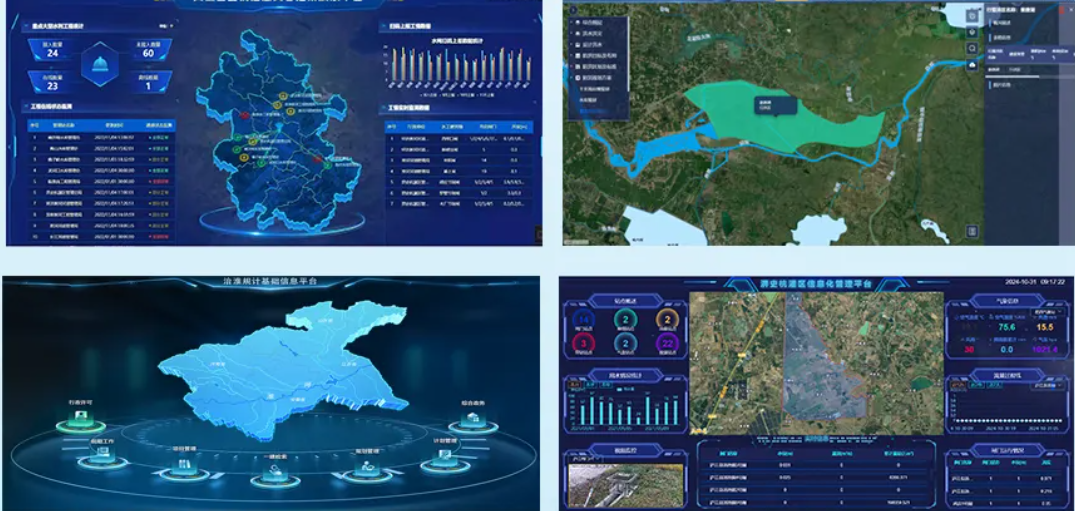Image resolution: width=1075 pixels, height=511 pixels.
Task: Click cloud icon on satellite map toolbar
Action: tap(972, 66)
